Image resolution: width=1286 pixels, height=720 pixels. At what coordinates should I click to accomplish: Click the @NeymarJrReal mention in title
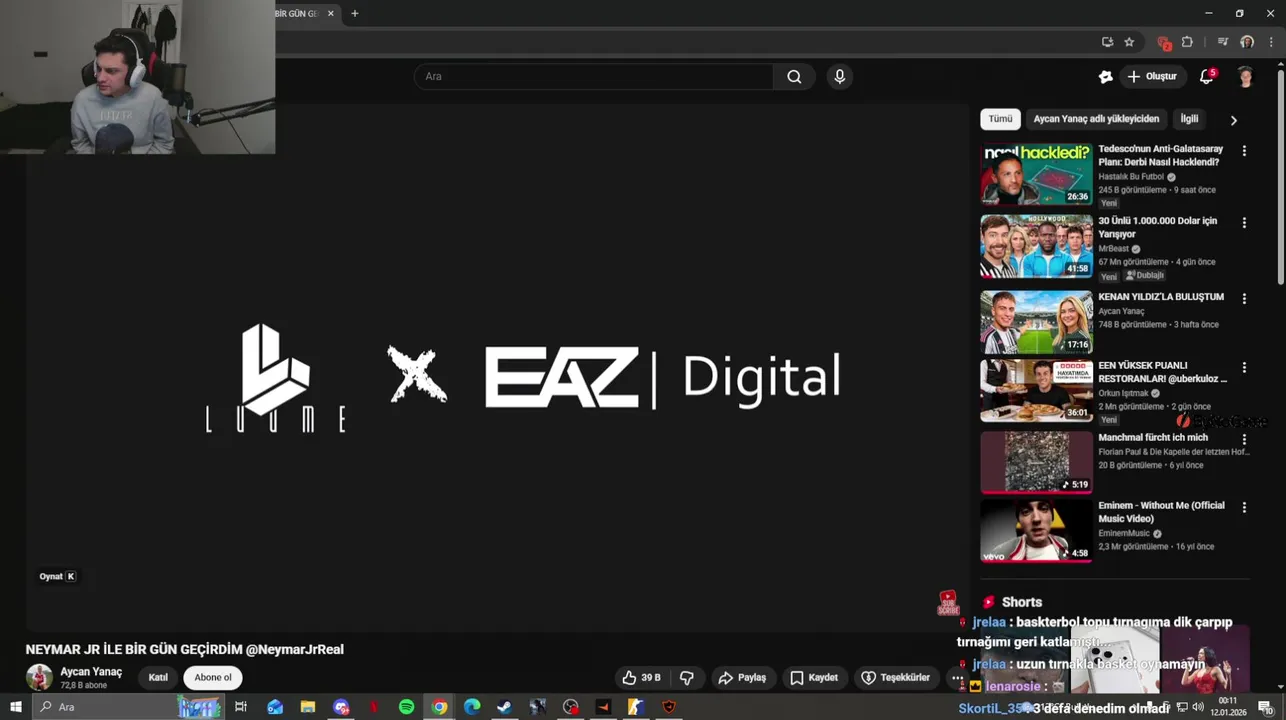295,650
